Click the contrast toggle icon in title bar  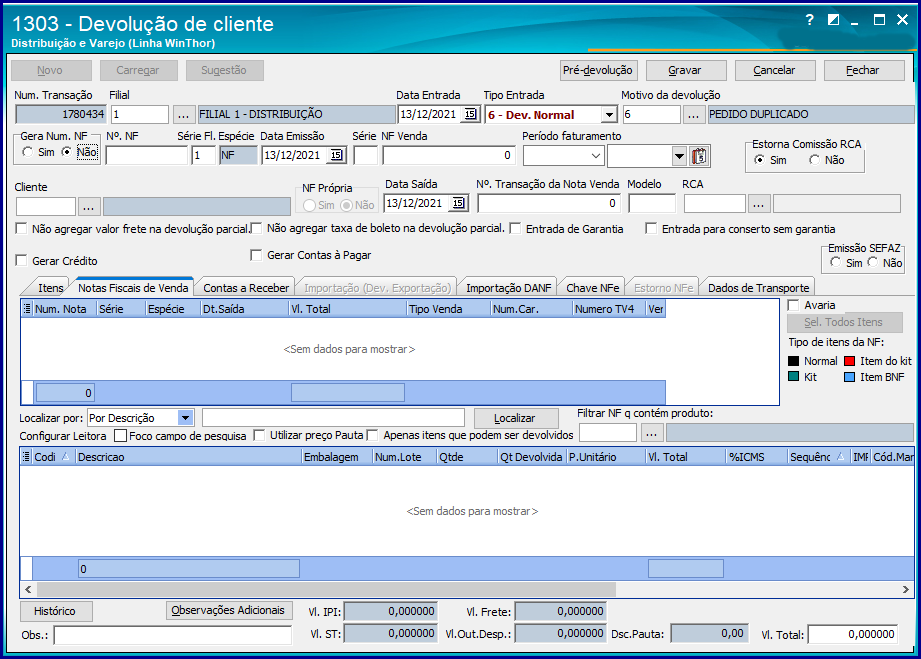click(x=833, y=20)
